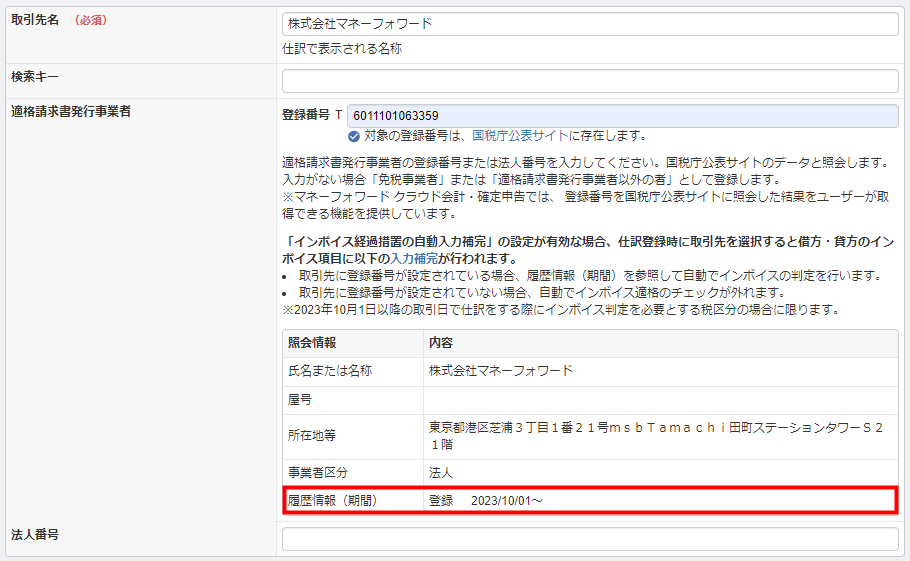Click the 屋号 row label
The image size is (910, 561).
[300, 400]
